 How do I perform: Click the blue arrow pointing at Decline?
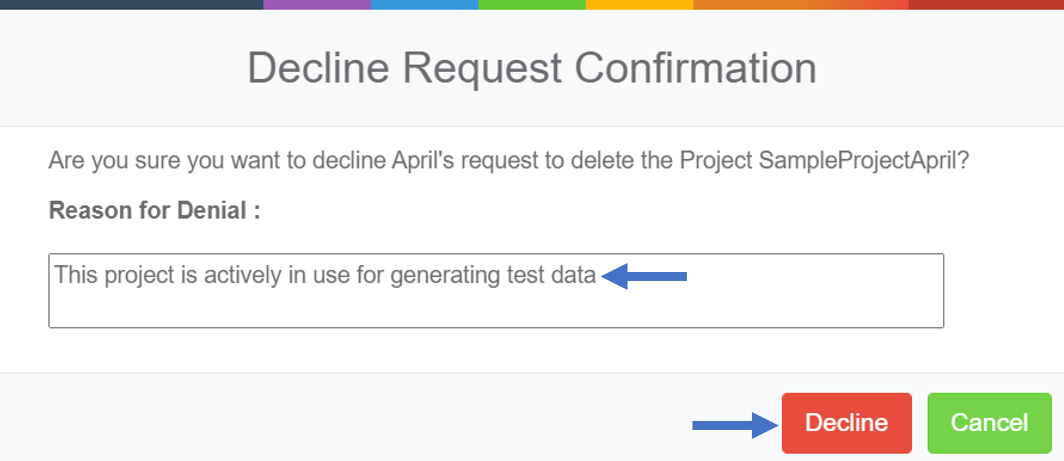point(735,427)
